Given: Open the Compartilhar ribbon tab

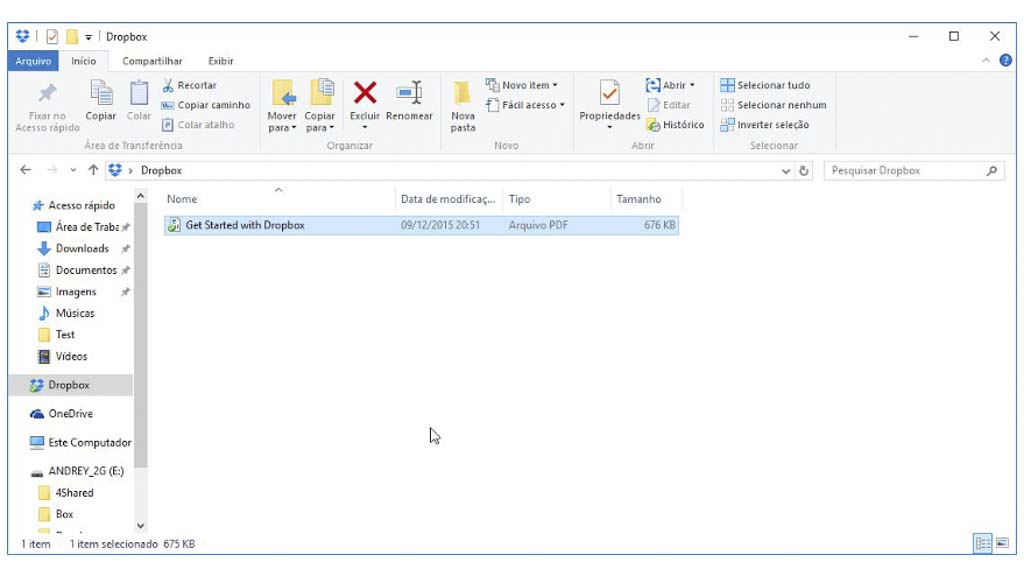Looking at the screenshot, I should [x=152, y=61].
